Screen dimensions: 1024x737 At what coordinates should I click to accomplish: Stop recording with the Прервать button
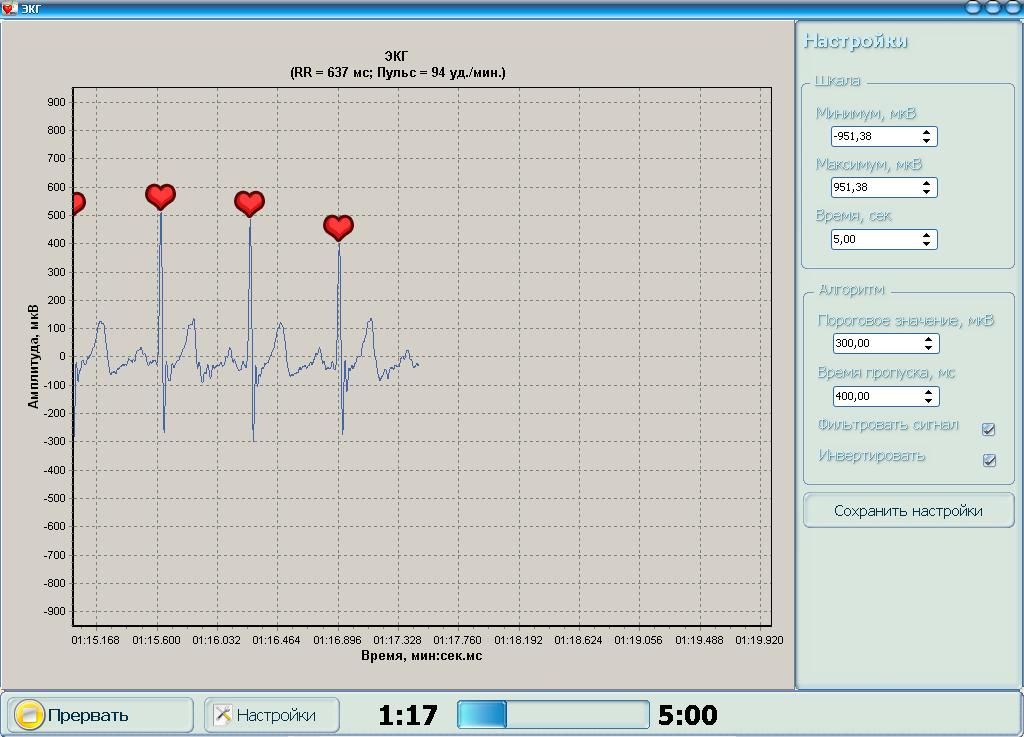(101, 715)
